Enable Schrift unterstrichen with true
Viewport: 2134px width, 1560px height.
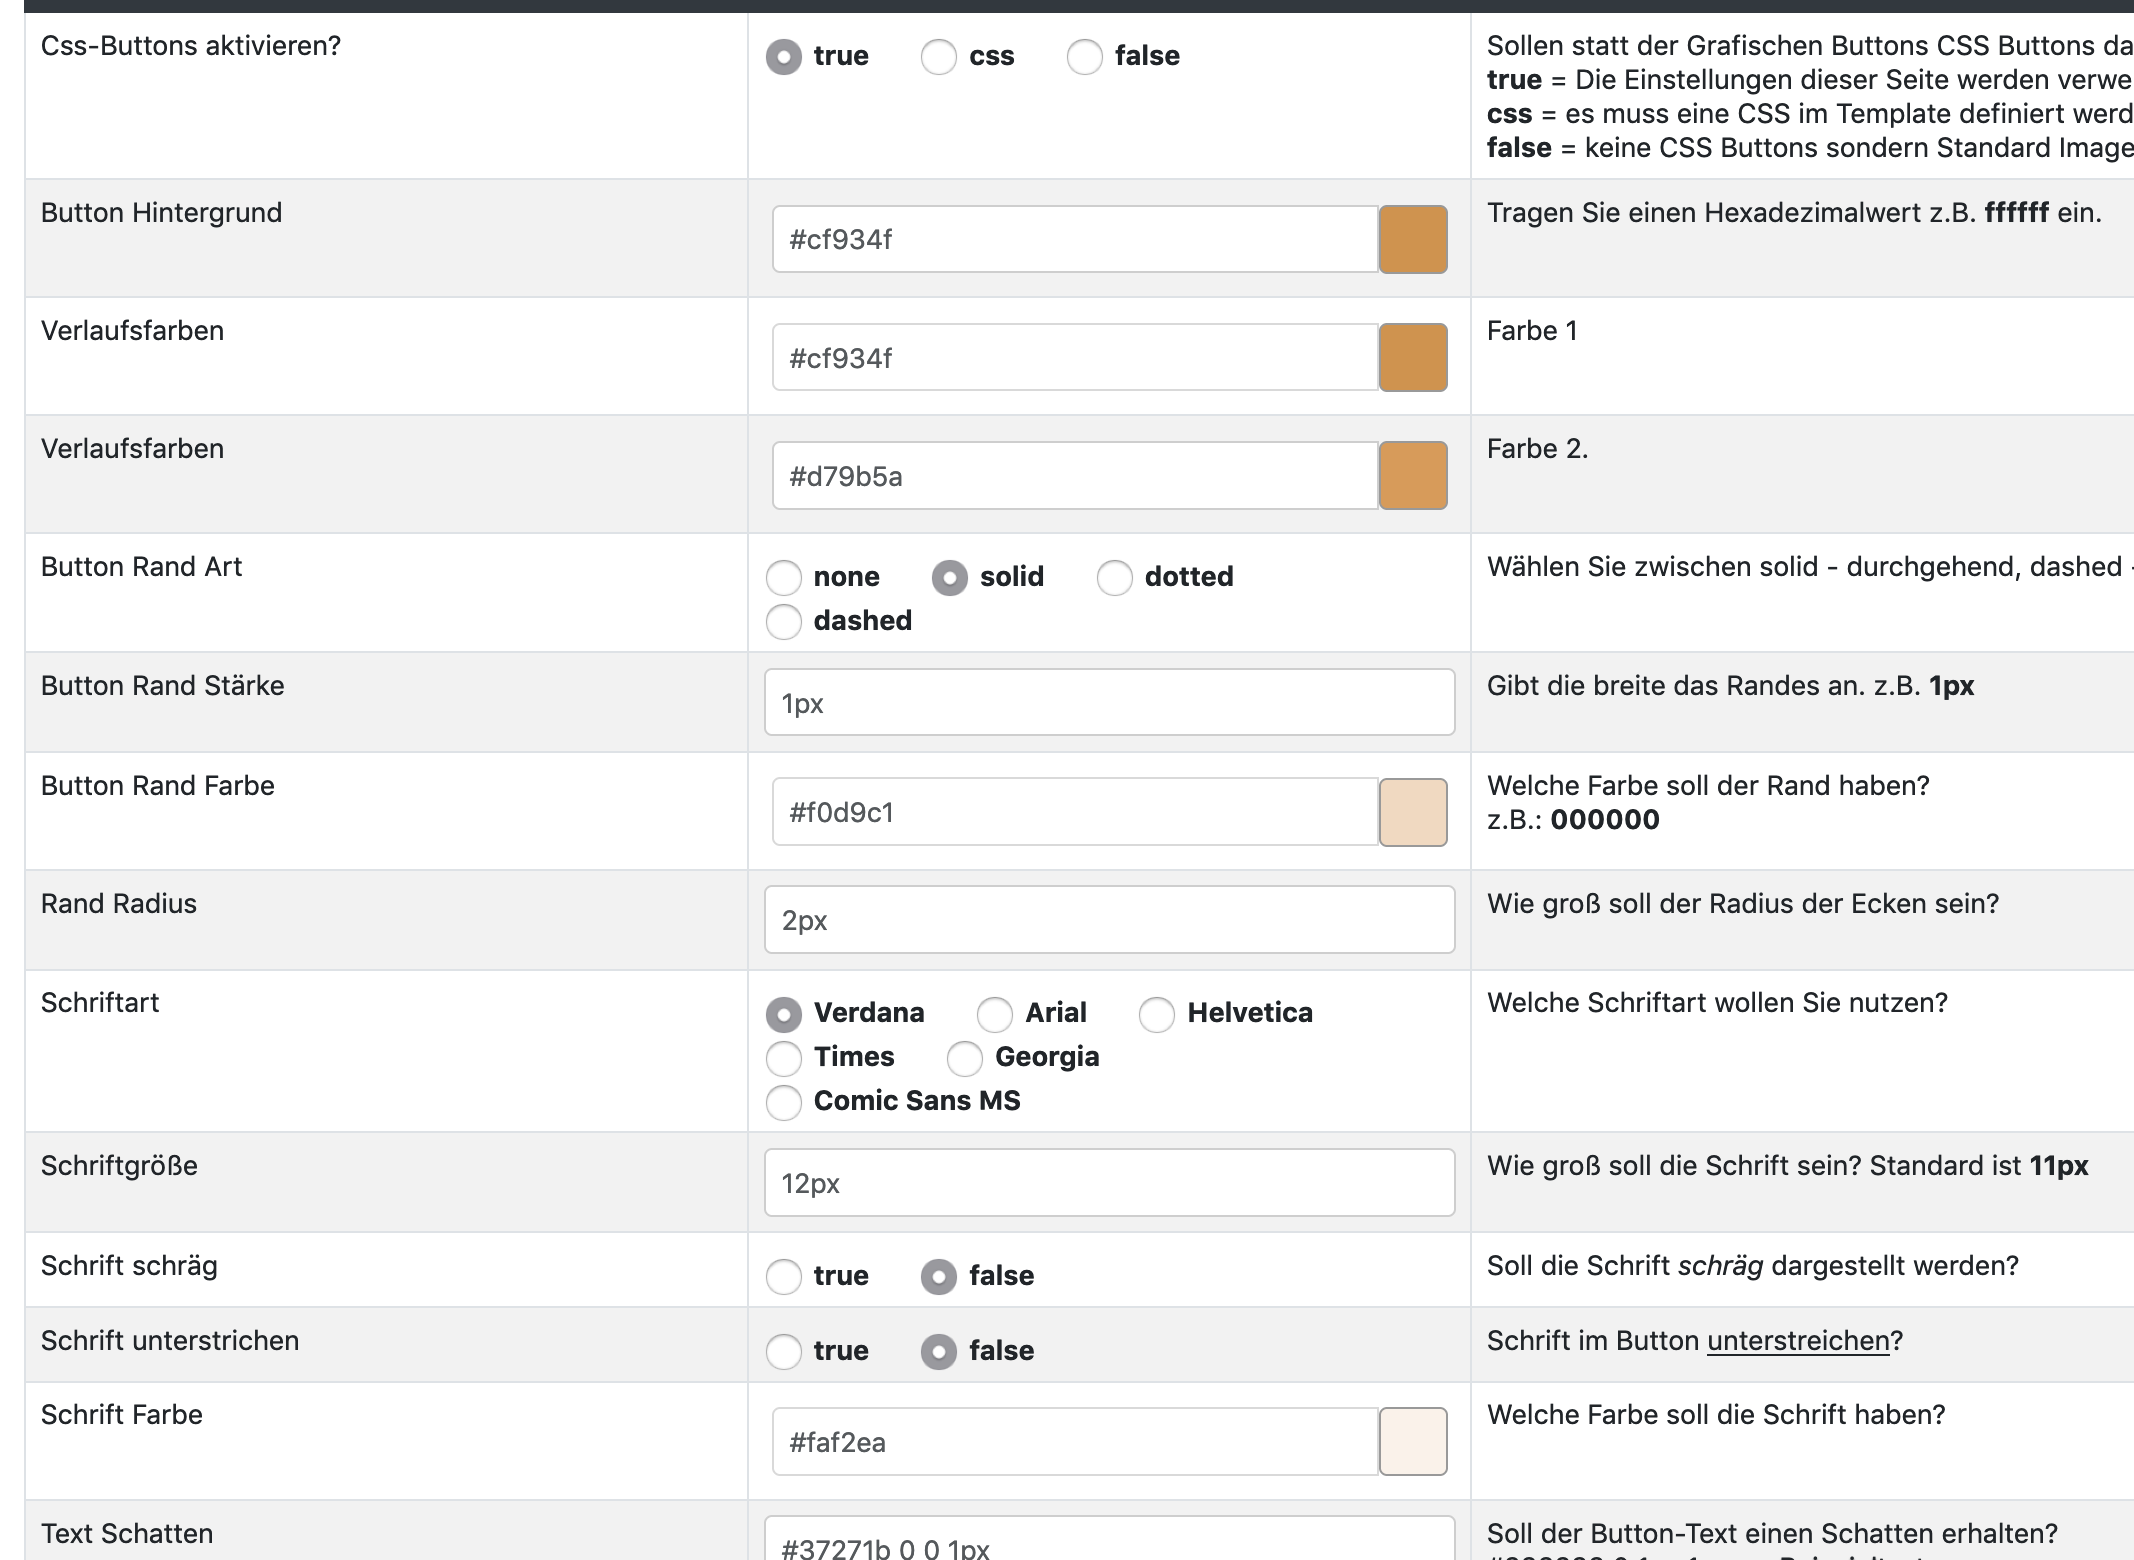(x=783, y=1352)
